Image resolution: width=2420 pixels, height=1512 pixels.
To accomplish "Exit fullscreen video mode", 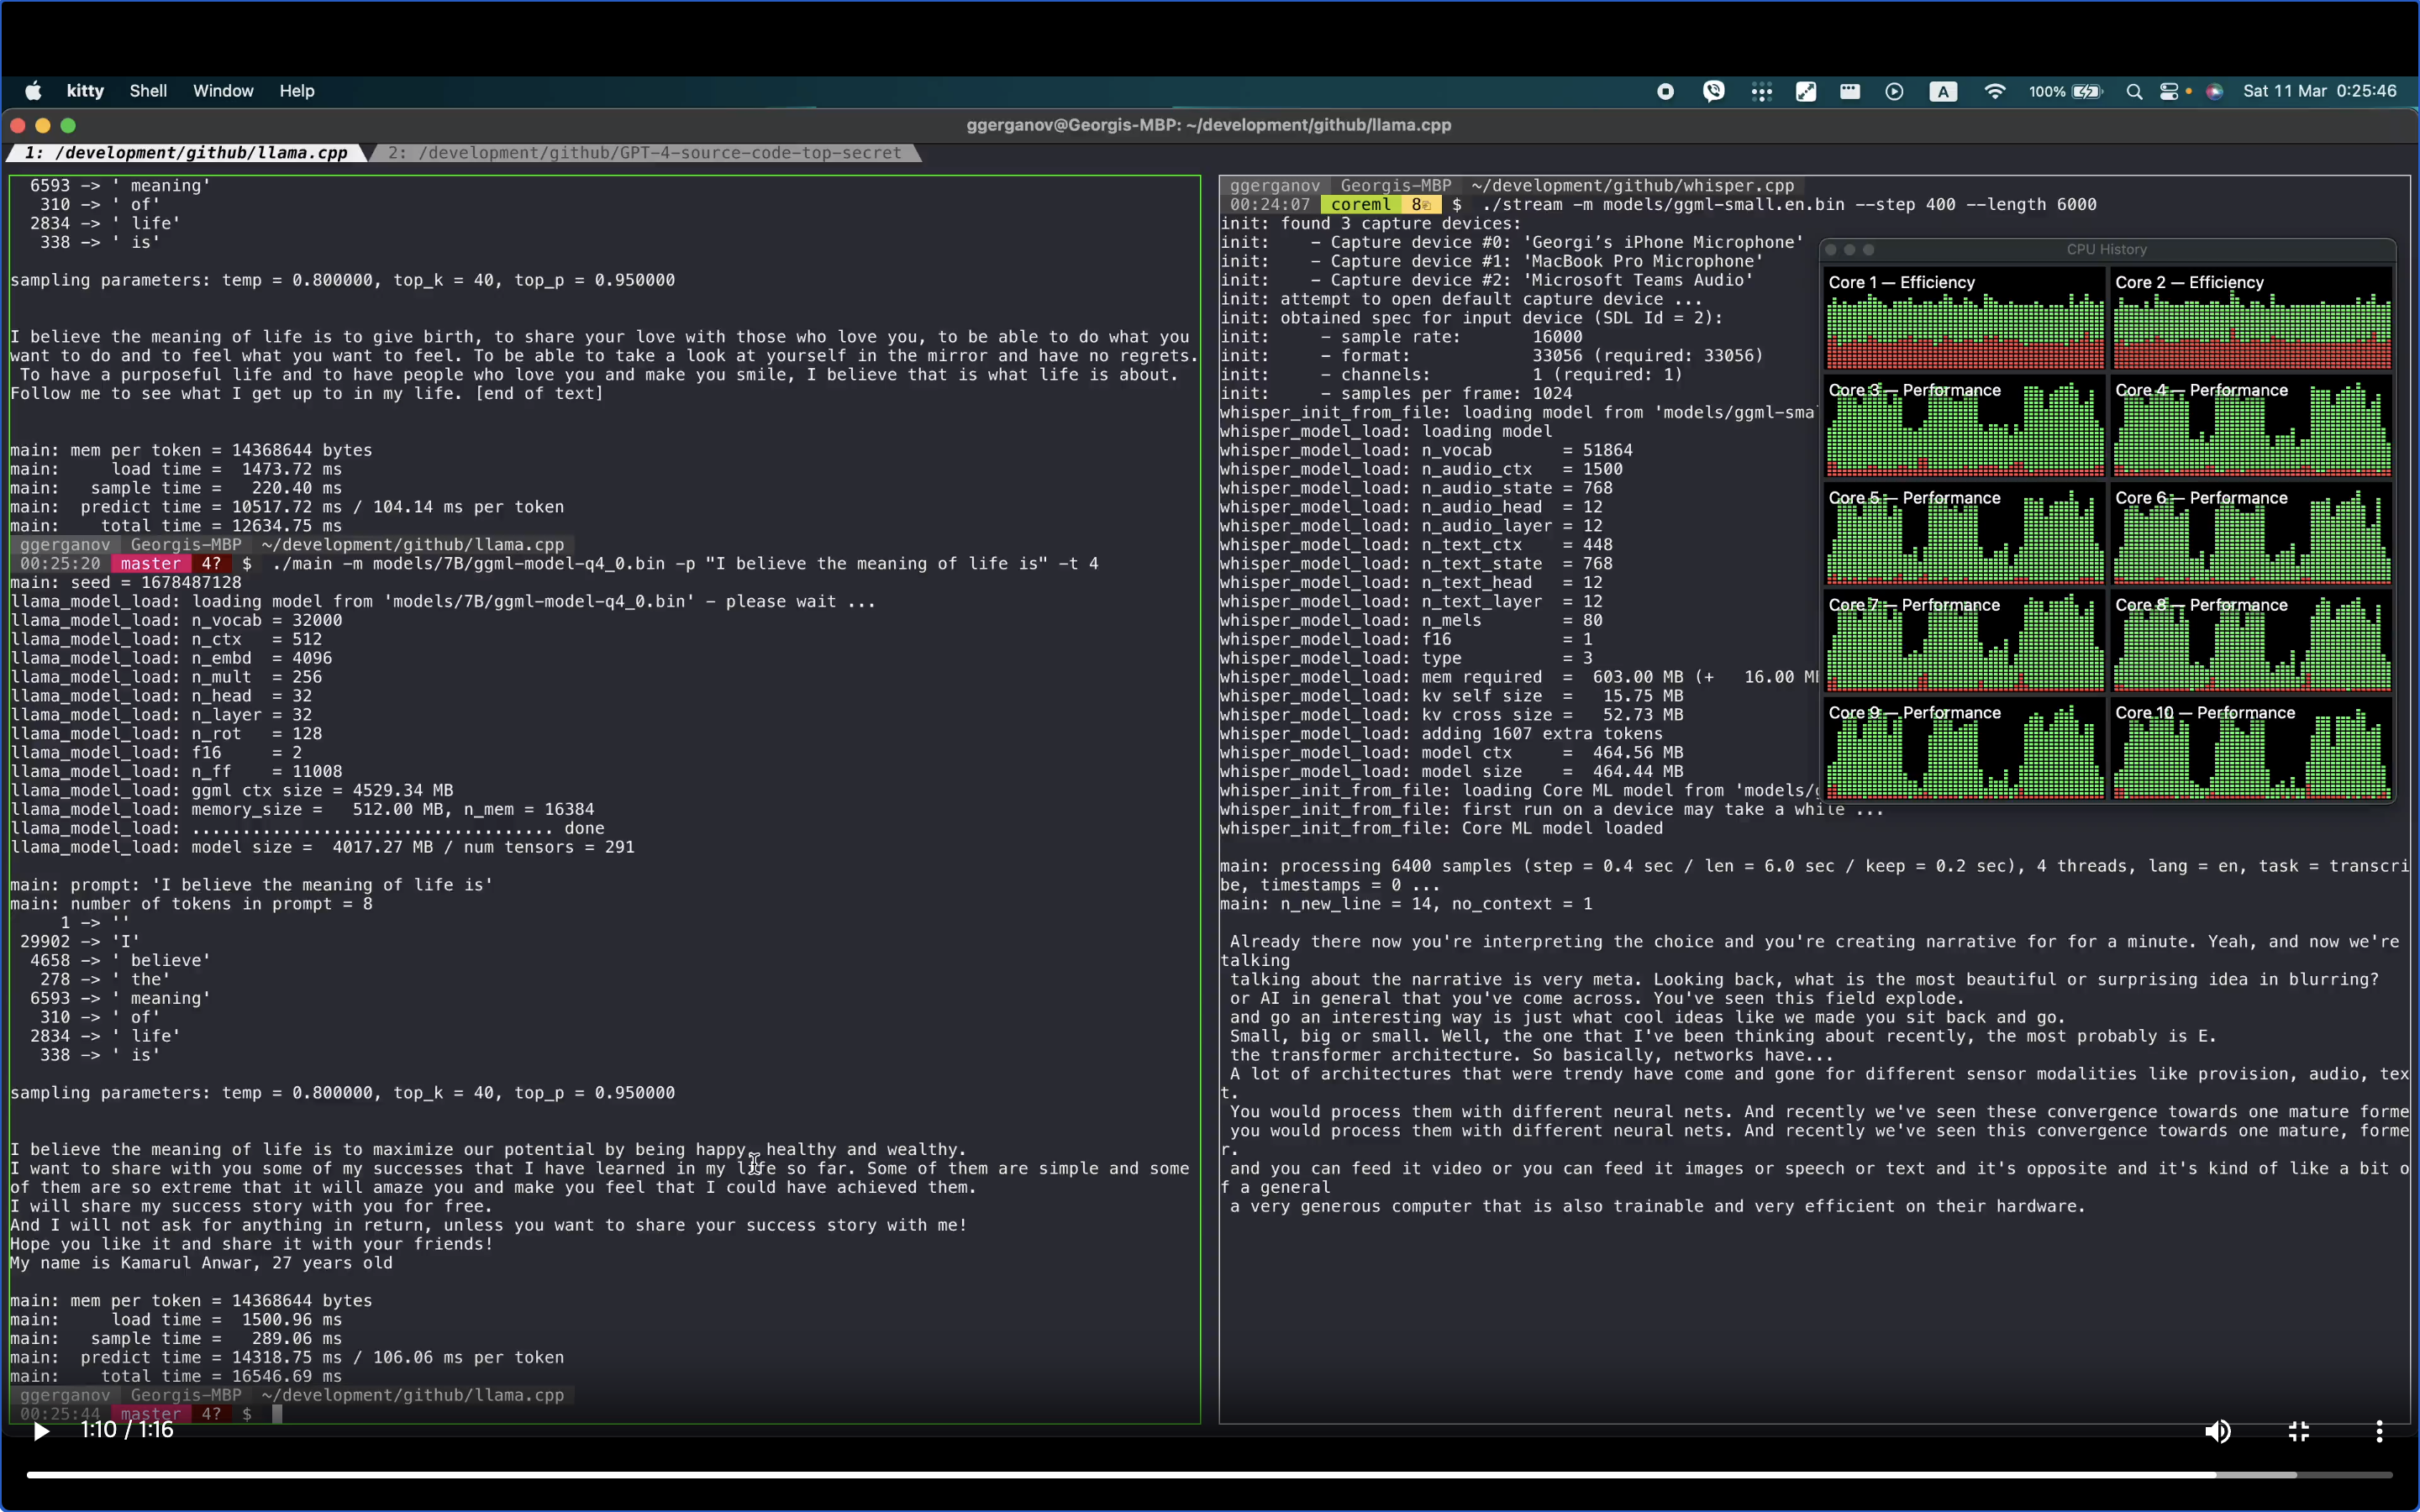I will (2298, 1431).
